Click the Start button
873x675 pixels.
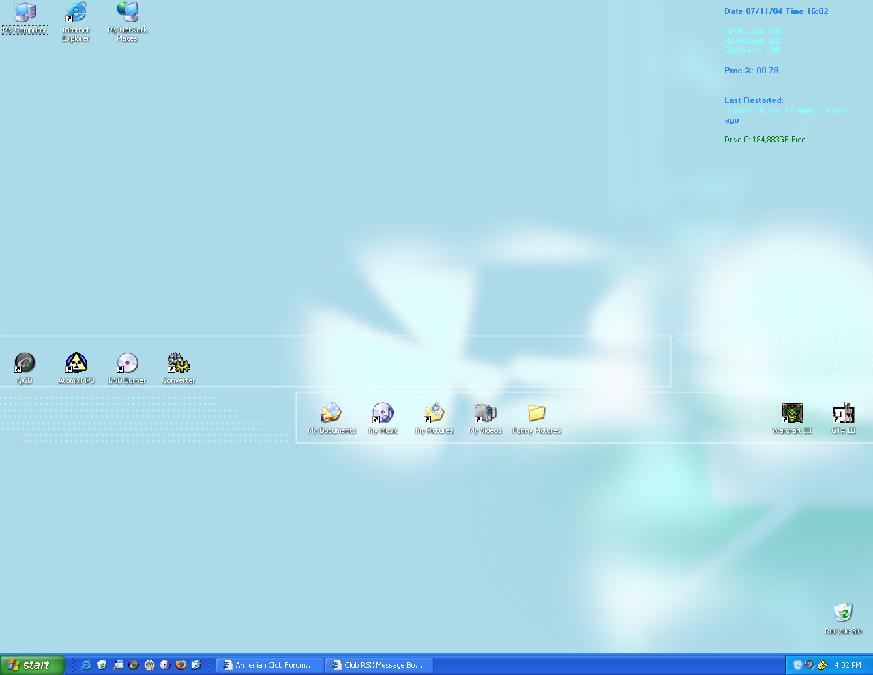[x=32, y=665]
